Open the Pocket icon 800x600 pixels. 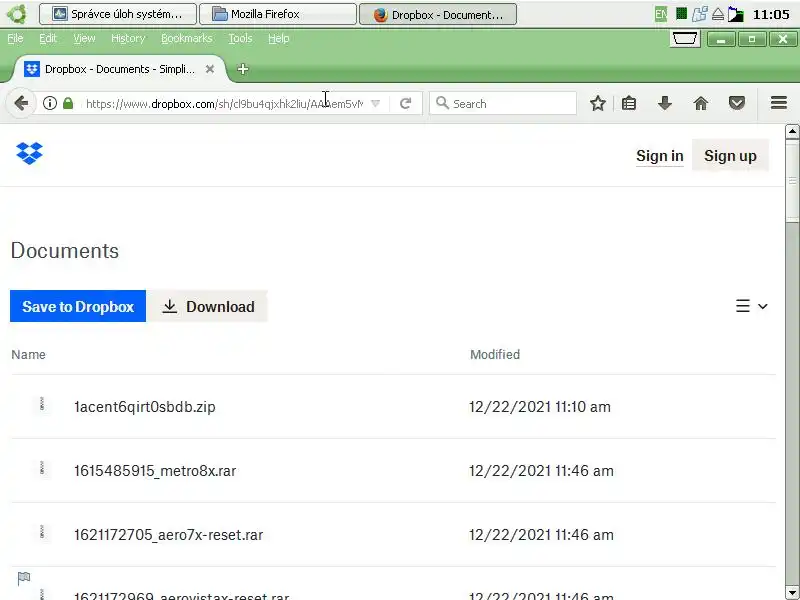pyautogui.click(x=737, y=104)
